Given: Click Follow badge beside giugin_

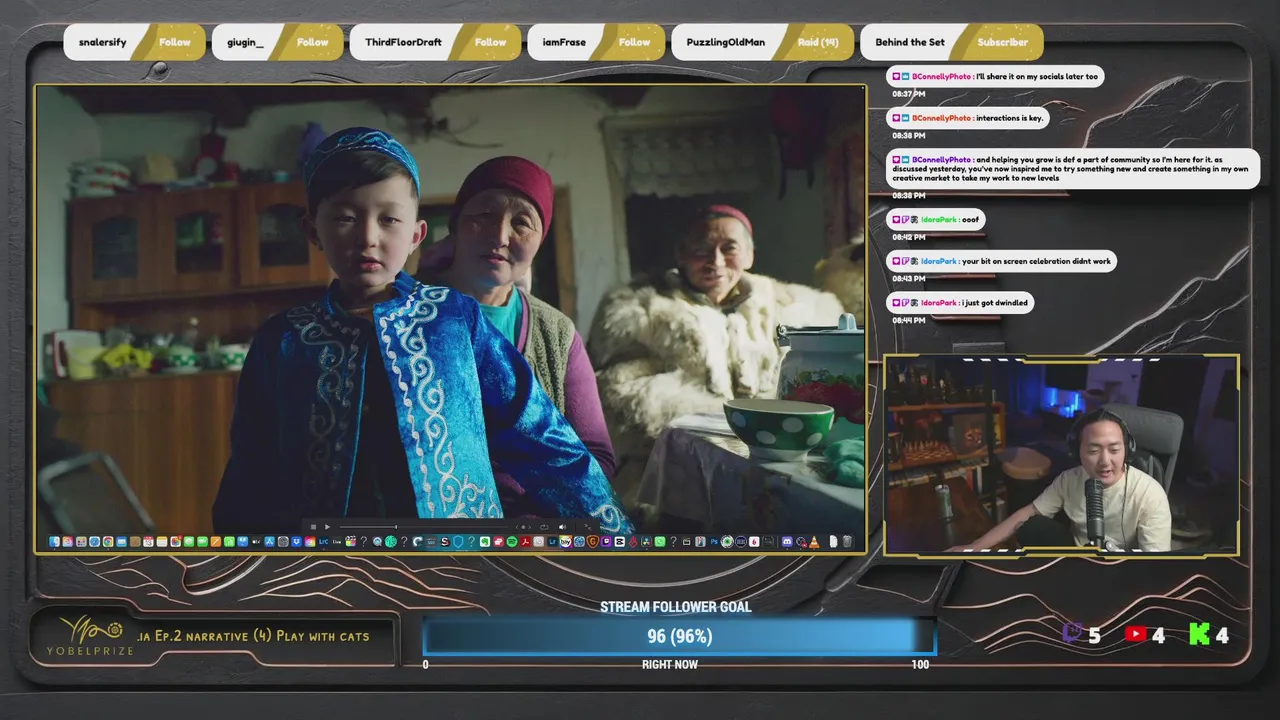Looking at the screenshot, I should [313, 42].
